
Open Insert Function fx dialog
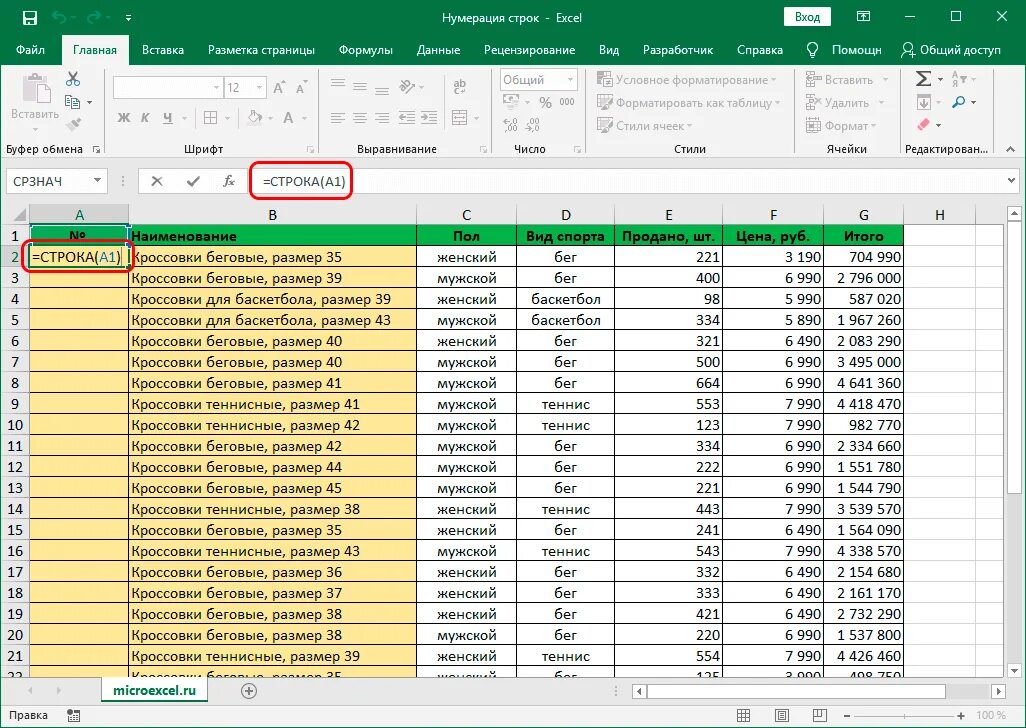click(x=228, y=181)
